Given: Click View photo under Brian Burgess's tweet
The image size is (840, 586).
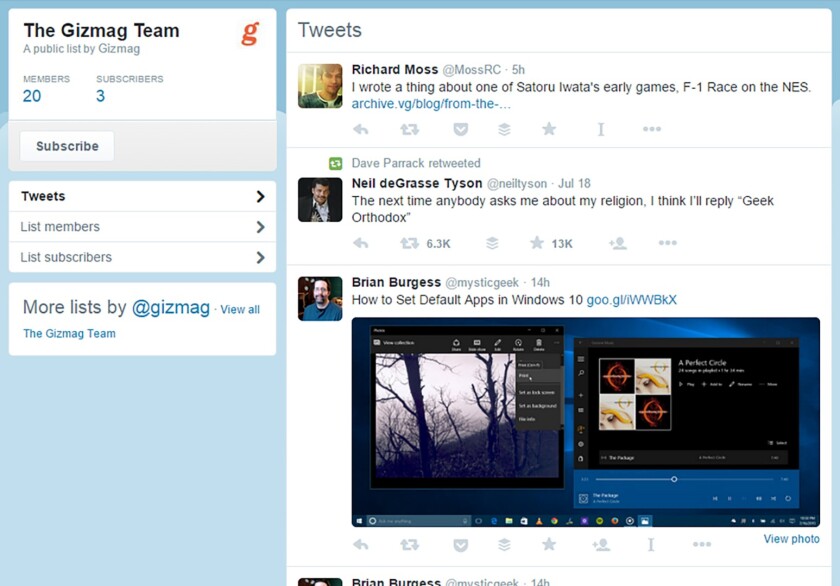Looking at the screenshot, I should [791, 539].
